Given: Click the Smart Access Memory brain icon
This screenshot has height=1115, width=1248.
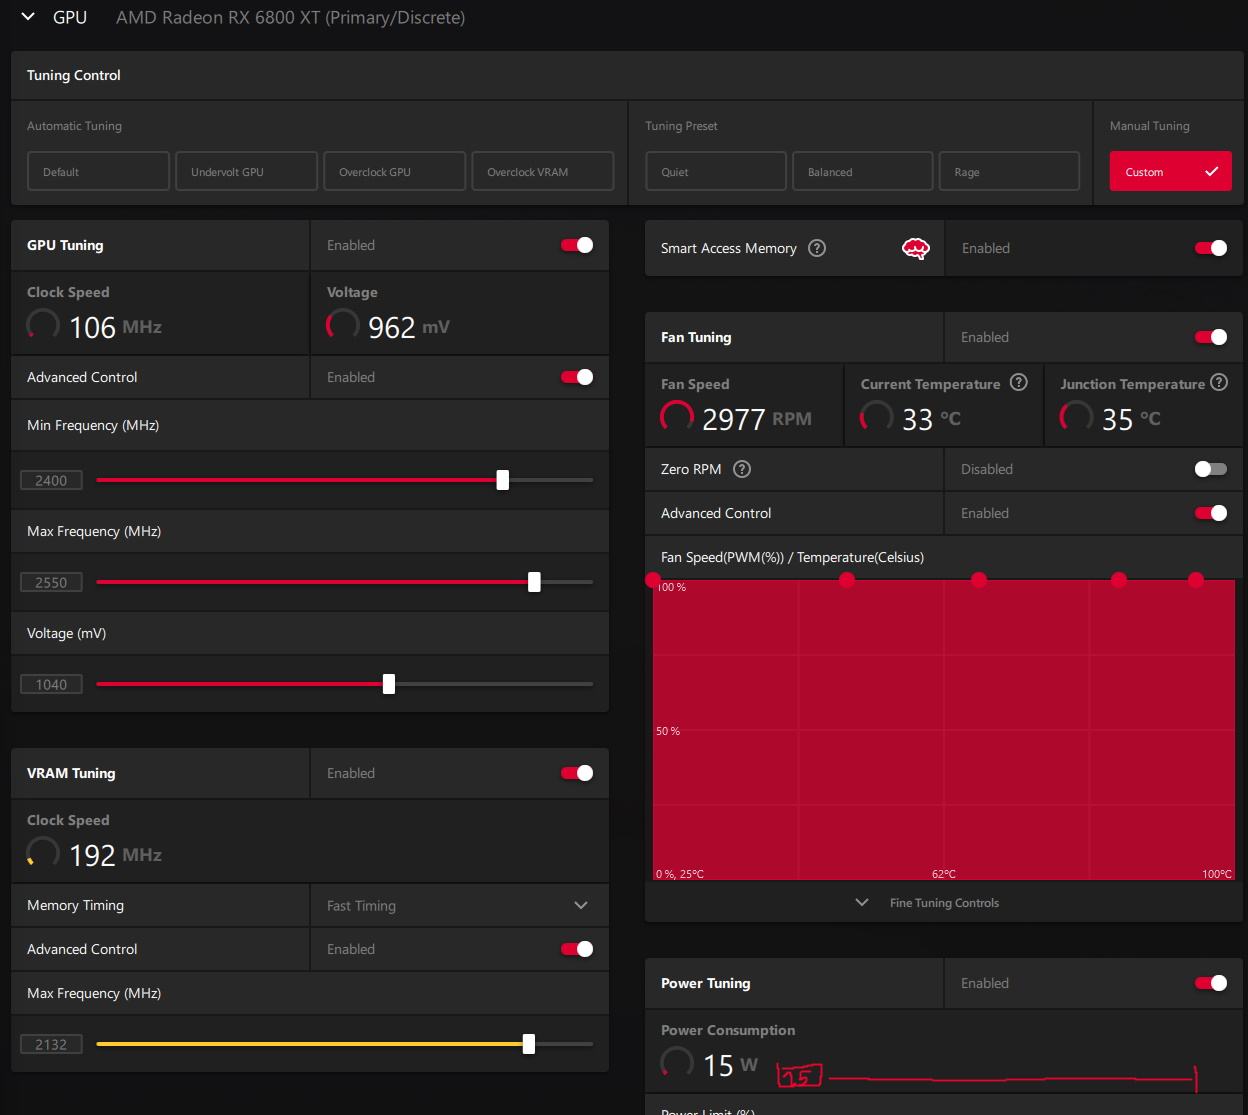Looking at the screenshot, I should (916, 249).
